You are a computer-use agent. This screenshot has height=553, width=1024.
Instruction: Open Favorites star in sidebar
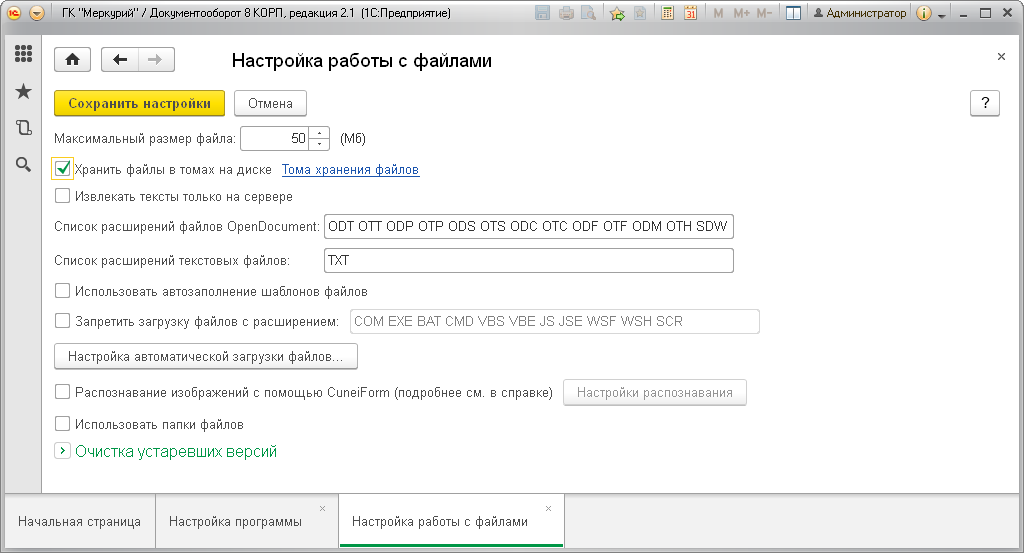tap(24, 91)
